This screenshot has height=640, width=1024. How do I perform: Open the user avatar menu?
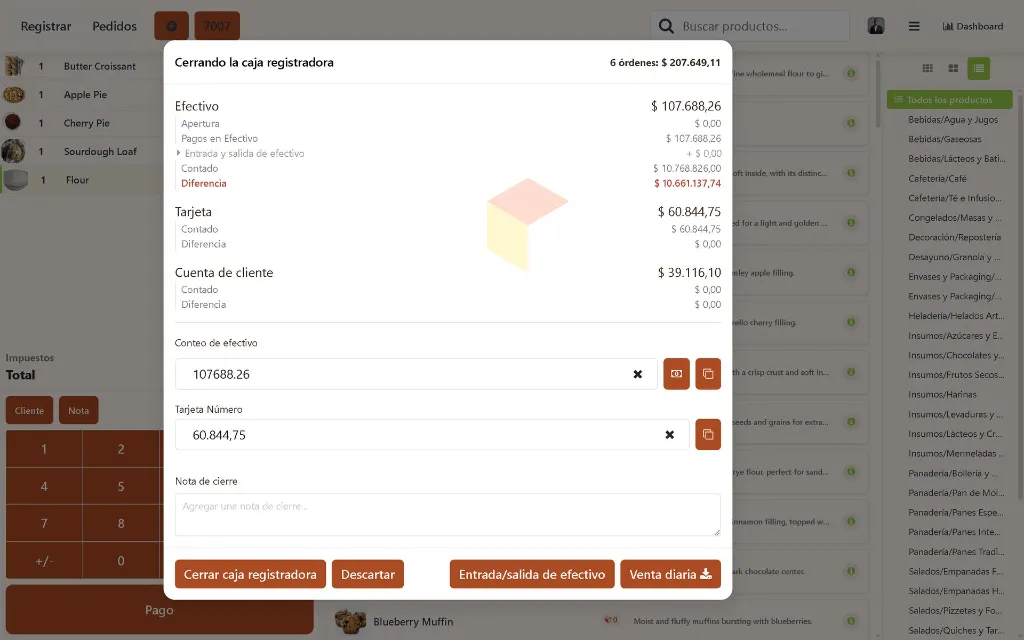[876, 26]
